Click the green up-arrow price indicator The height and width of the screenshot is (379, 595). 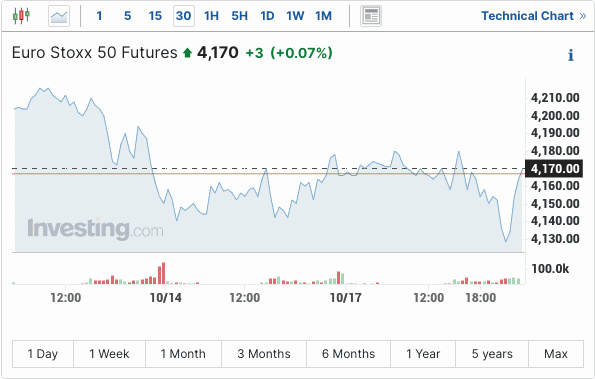[187, 53]
